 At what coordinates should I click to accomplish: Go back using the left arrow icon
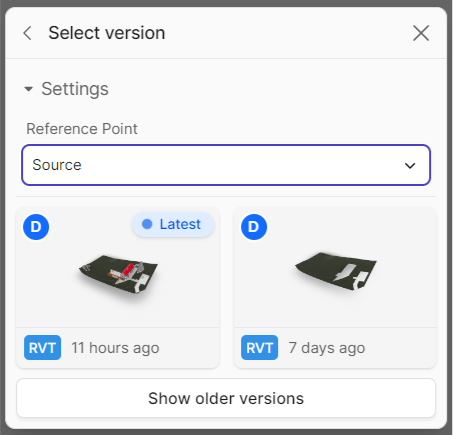[x=27, y=33]
